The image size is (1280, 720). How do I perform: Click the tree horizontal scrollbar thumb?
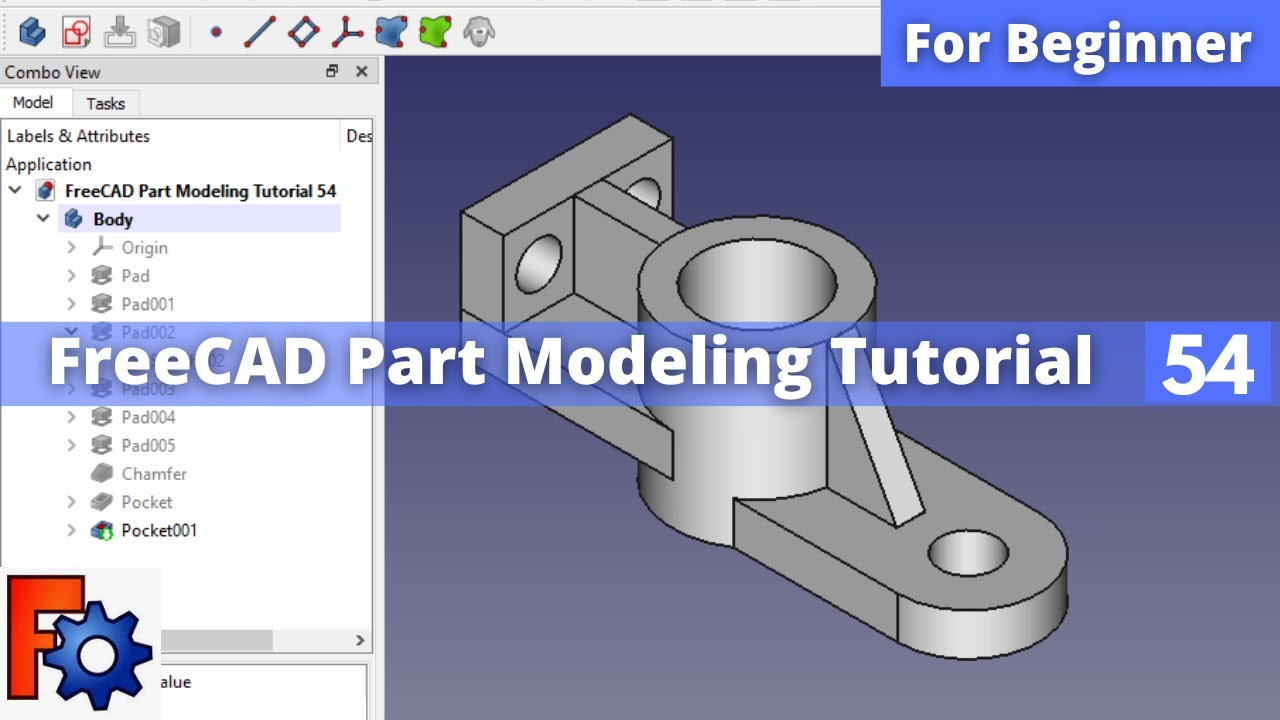point(216,640)
